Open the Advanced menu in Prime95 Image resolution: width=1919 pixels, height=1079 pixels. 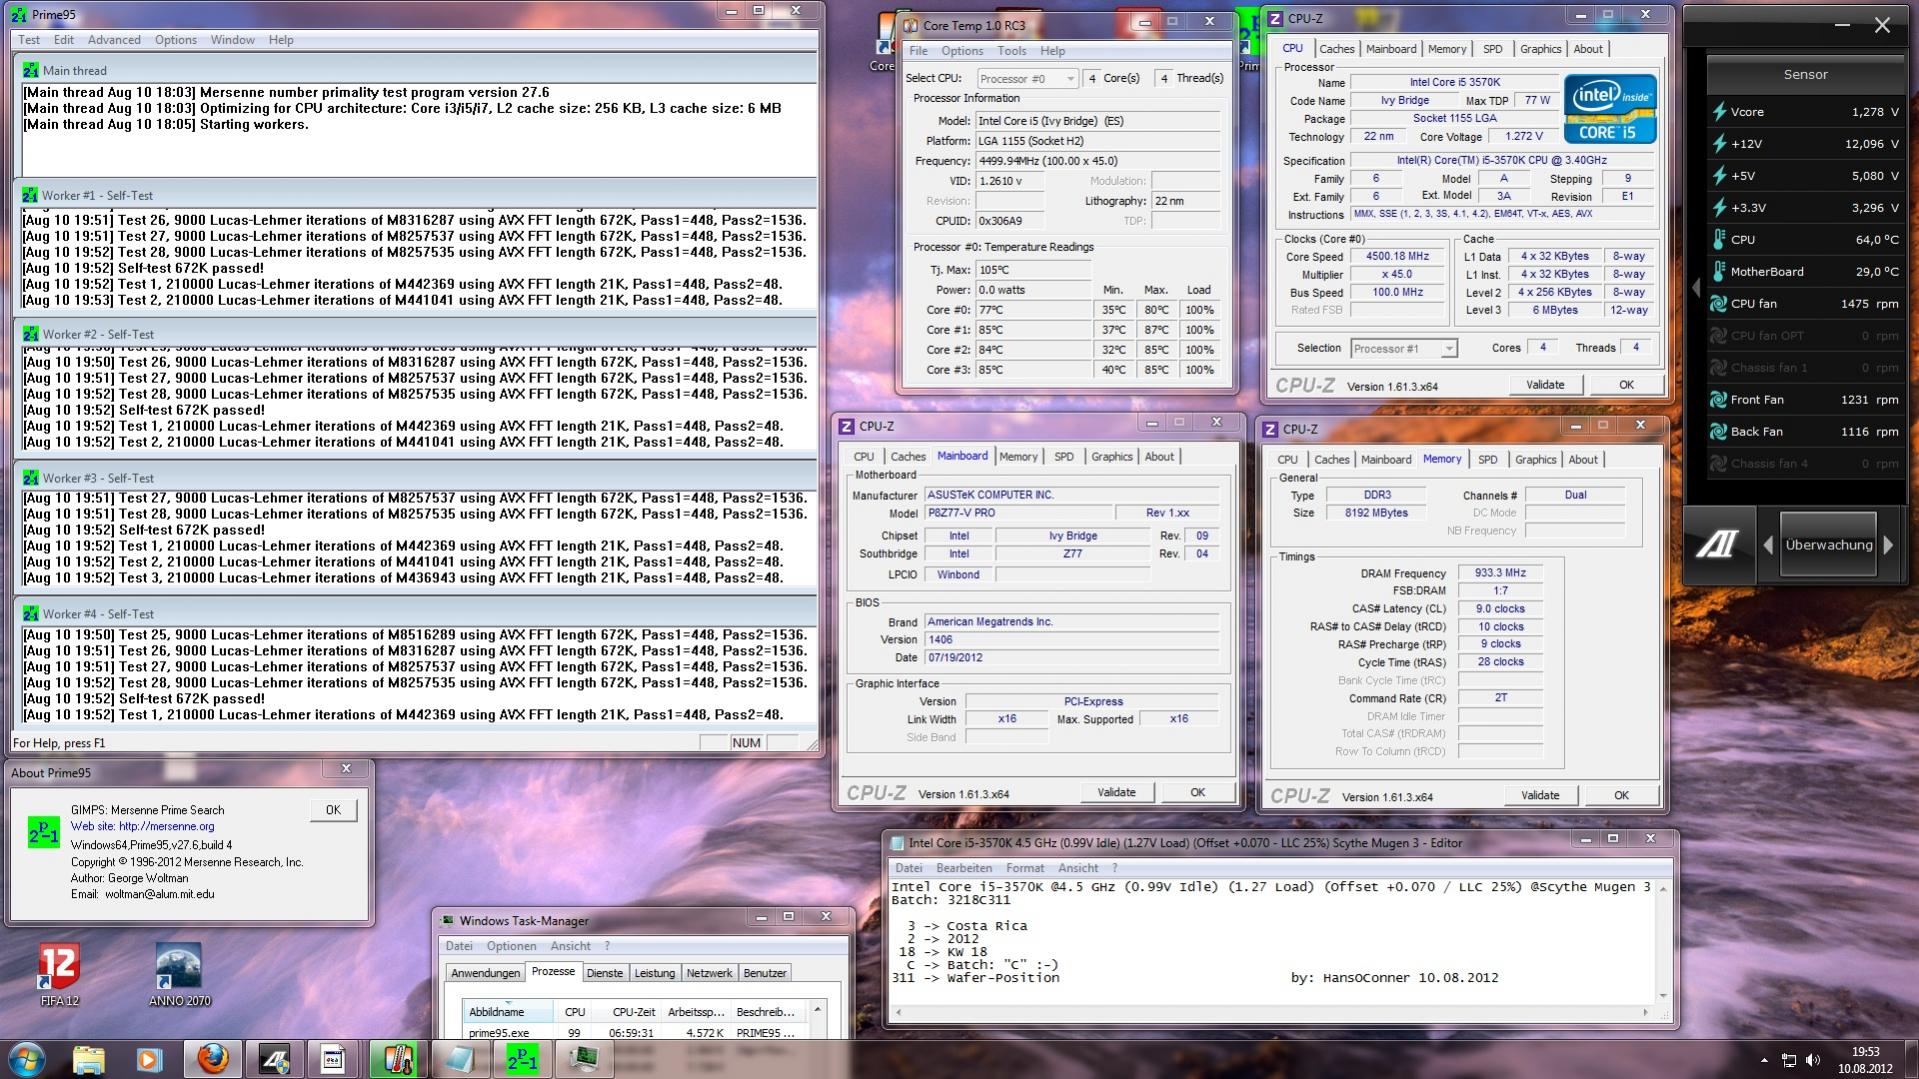coord(114,40)
